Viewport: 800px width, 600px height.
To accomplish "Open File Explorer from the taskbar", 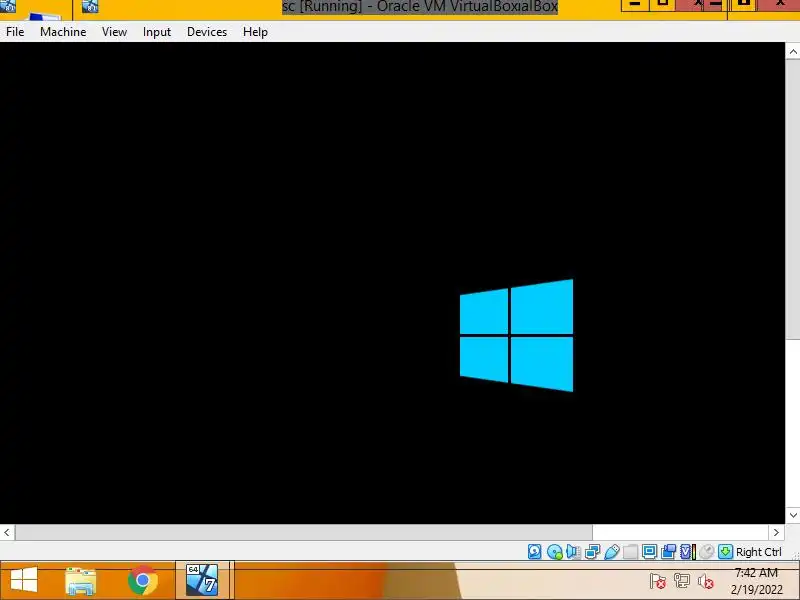I will pos(81,581).
